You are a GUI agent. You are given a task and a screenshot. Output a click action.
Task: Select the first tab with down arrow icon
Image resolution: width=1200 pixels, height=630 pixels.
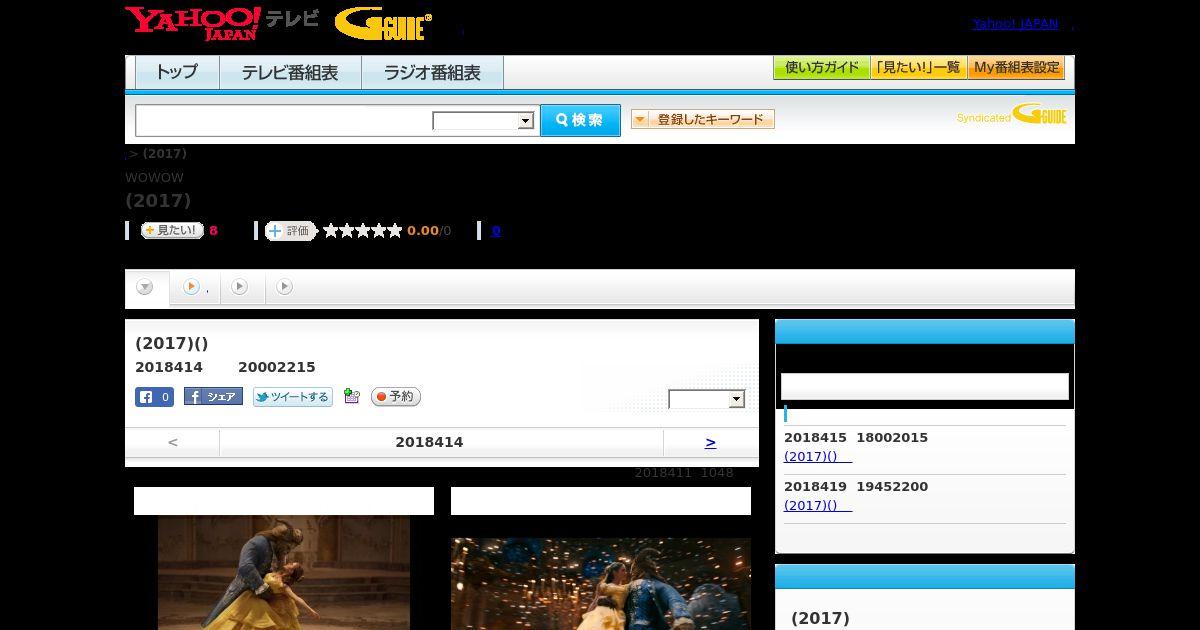tap(146, 288)
